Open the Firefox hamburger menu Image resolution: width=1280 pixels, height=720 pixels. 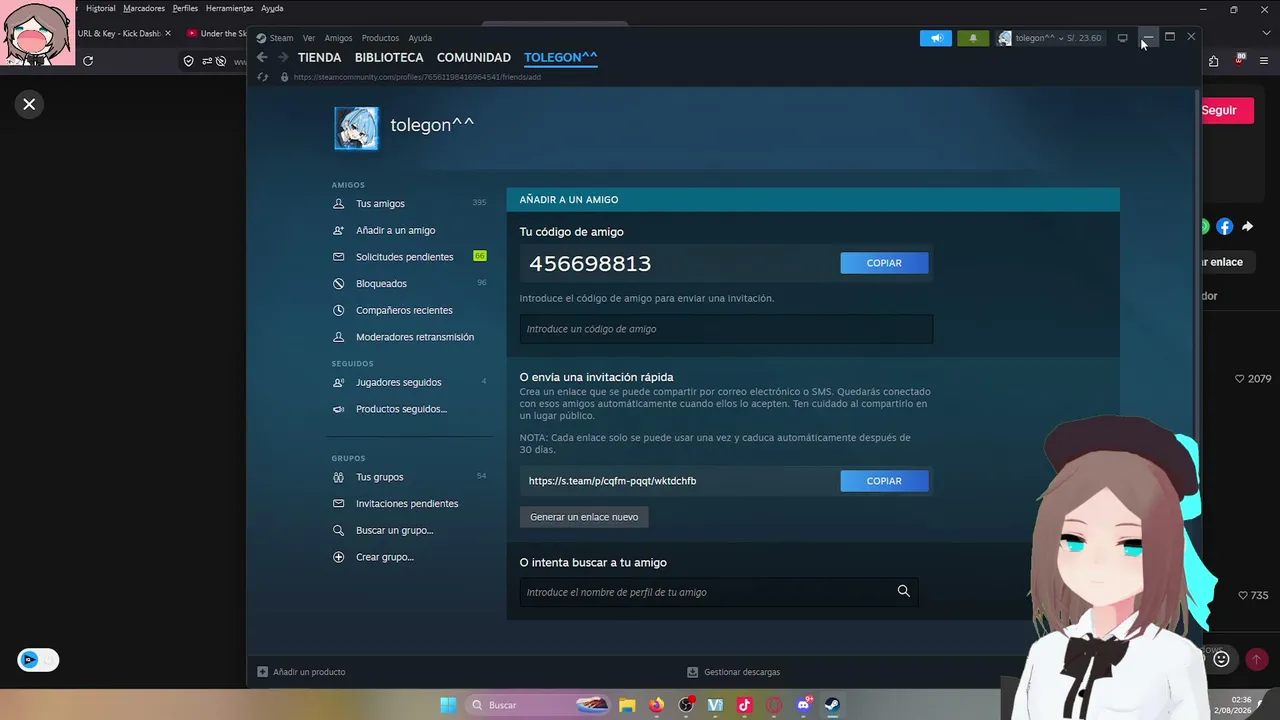pyautogui.click(x=1263, y=61)
